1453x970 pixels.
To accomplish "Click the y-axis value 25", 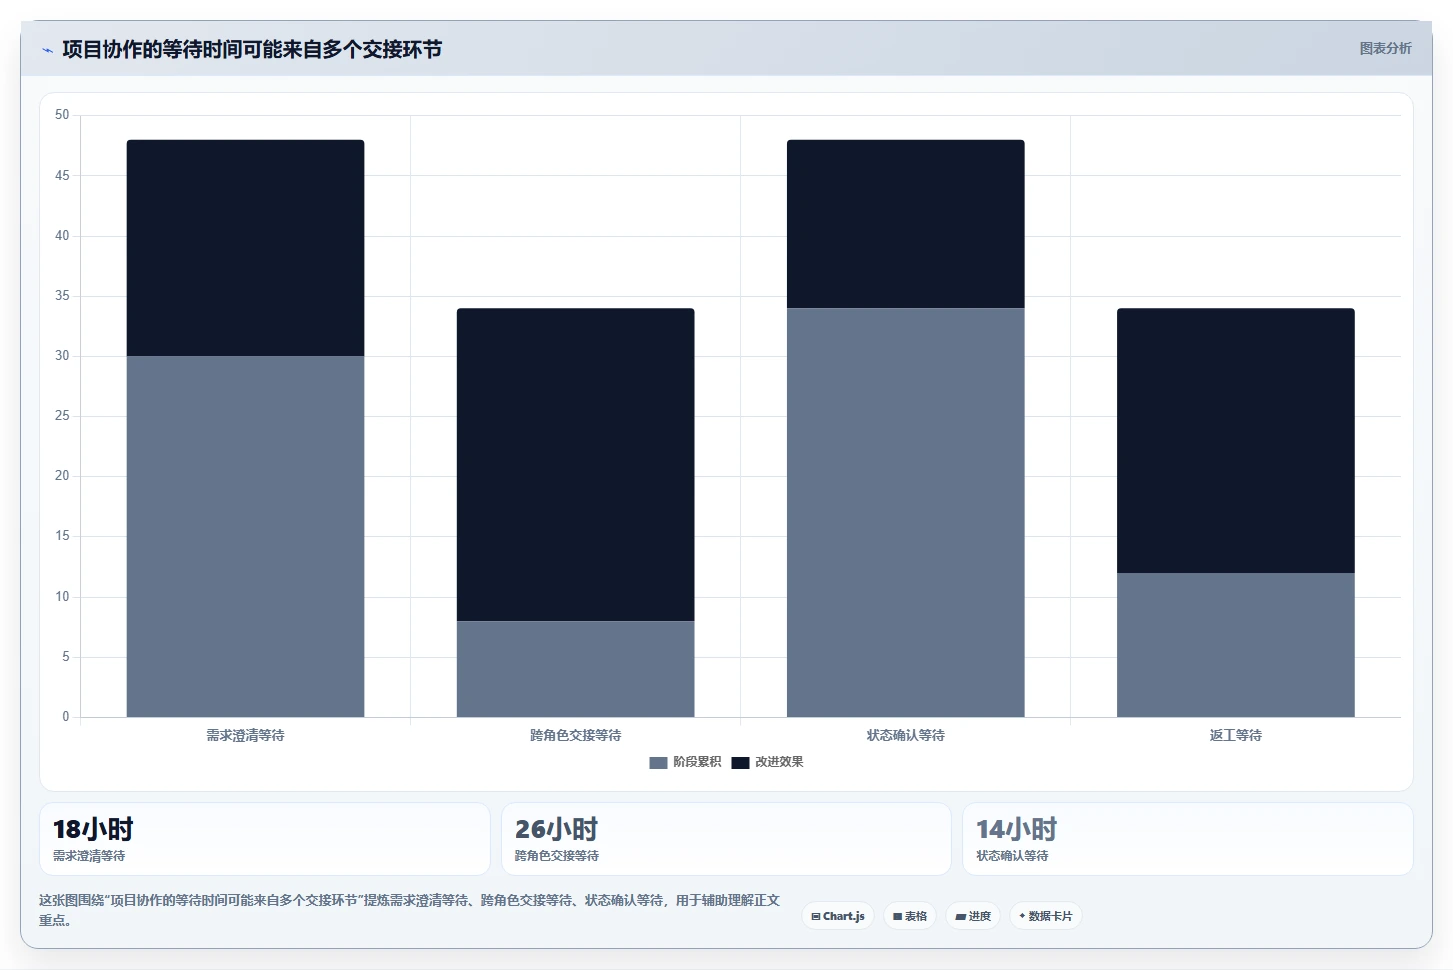I will 62,416.
